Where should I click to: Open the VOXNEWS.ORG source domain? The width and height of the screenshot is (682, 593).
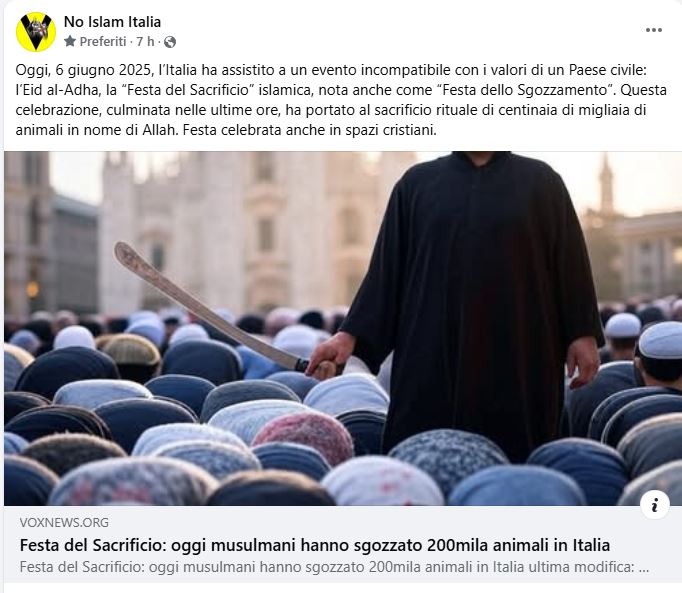(x=64, y=522)
